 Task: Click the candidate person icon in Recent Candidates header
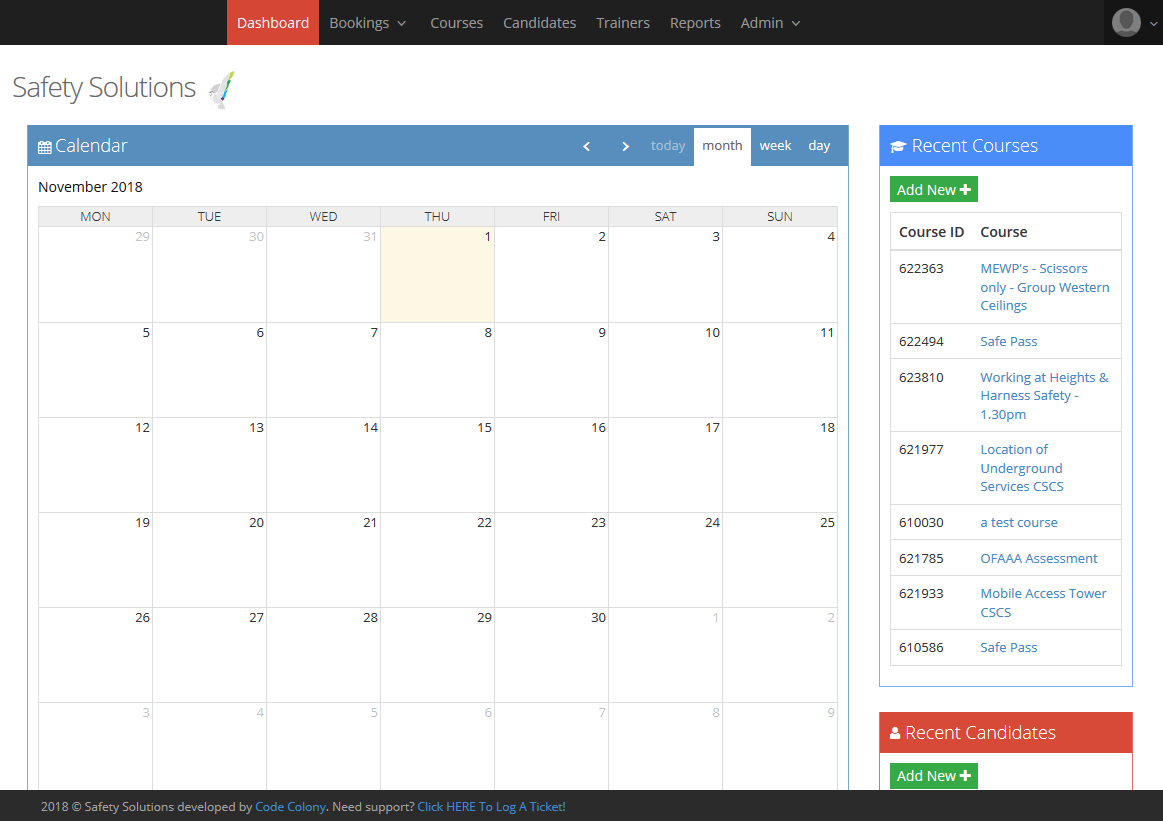[x=895, y=732]
